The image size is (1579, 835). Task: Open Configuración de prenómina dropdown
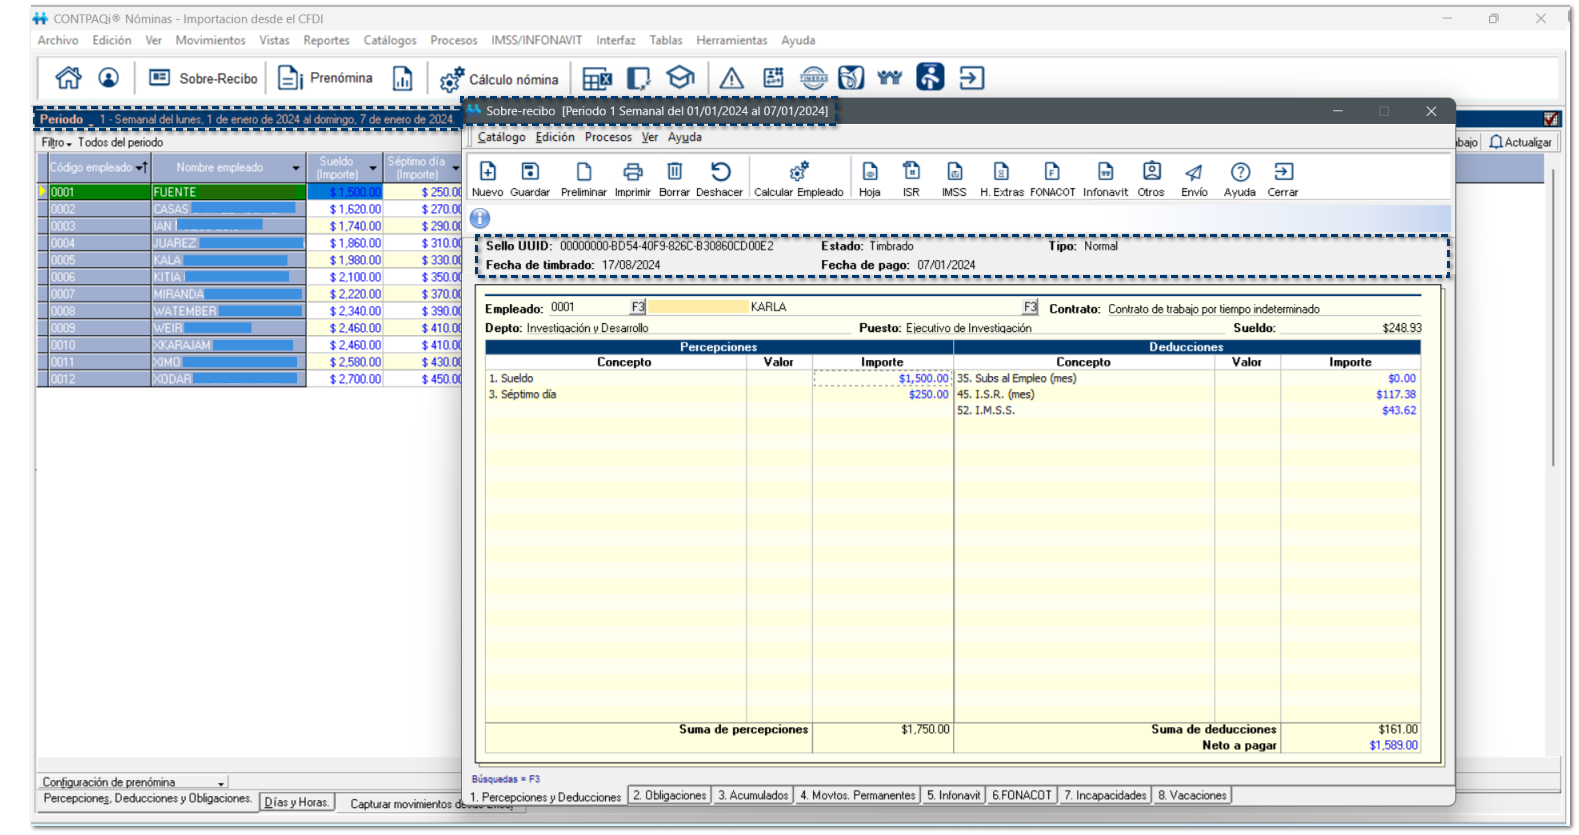pyautogui.click(x=221, y=782)
